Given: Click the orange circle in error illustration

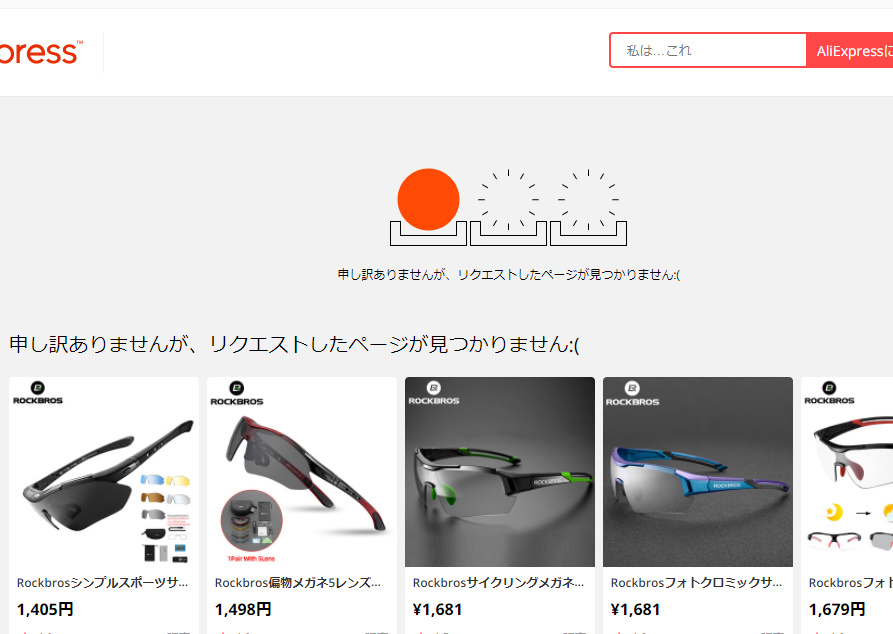Looking at the screenshot, I should (428, 199).
